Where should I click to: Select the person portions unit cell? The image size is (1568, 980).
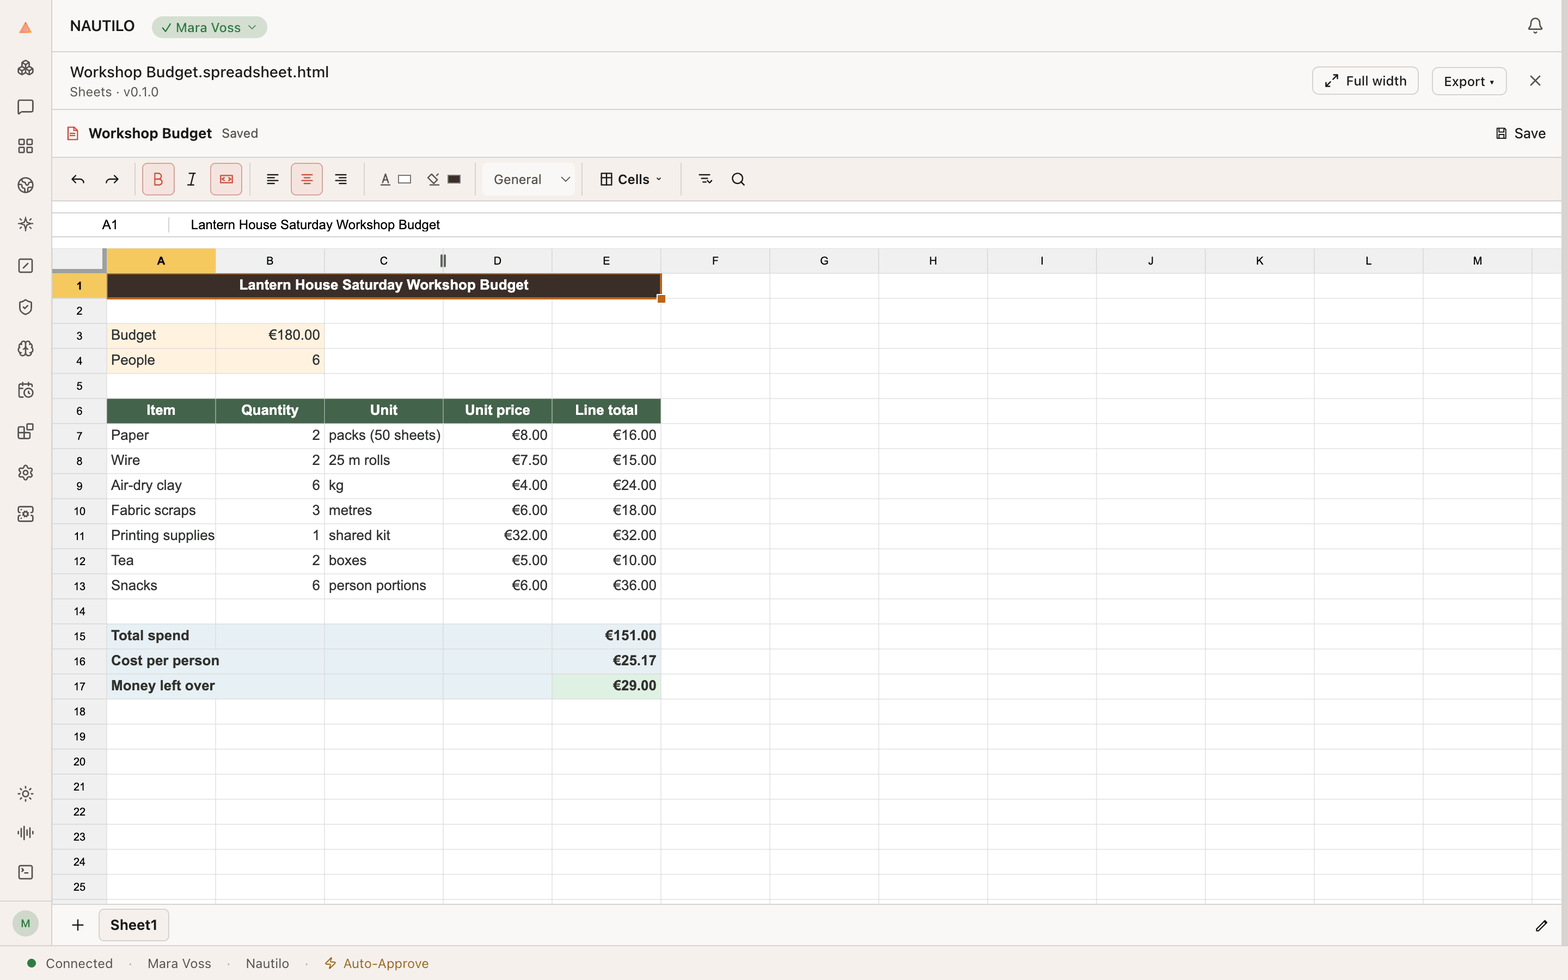(384, 586)
